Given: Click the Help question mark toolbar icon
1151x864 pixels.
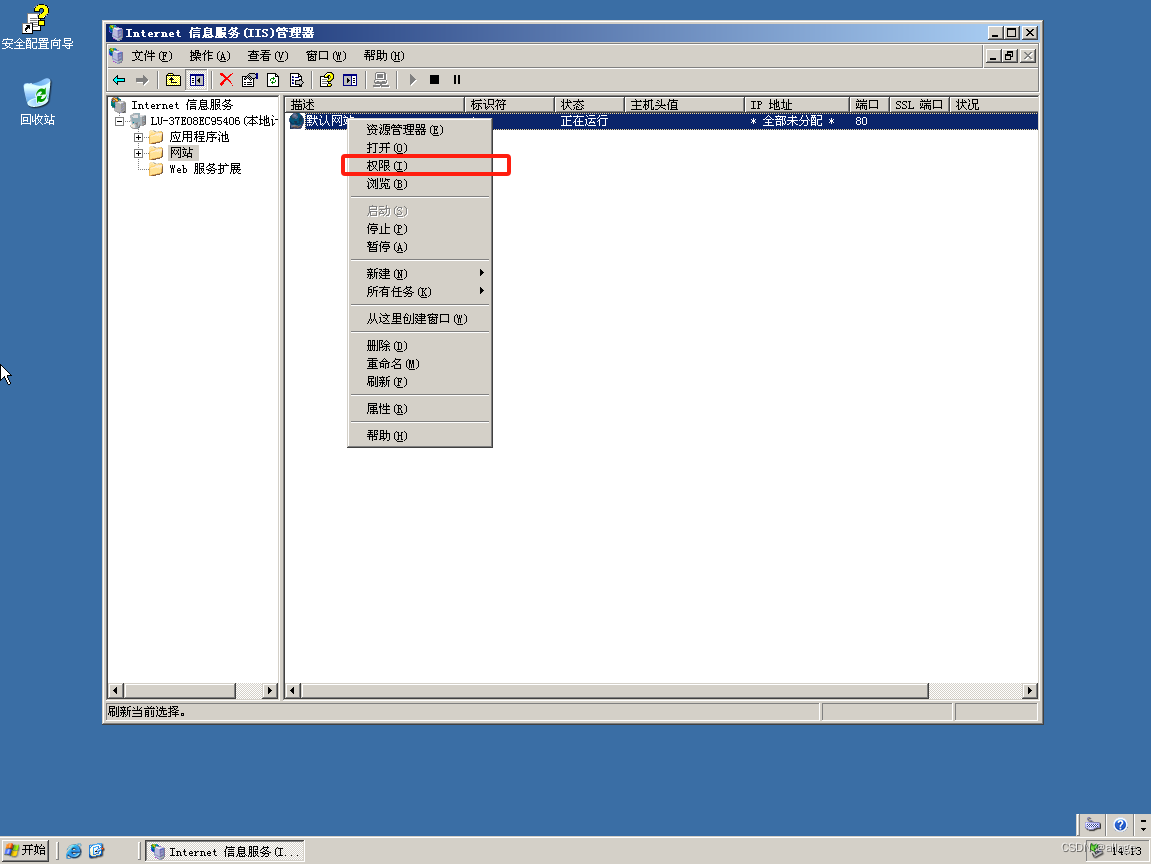Looking at the screenshot, I should click(x=327, y=80).
